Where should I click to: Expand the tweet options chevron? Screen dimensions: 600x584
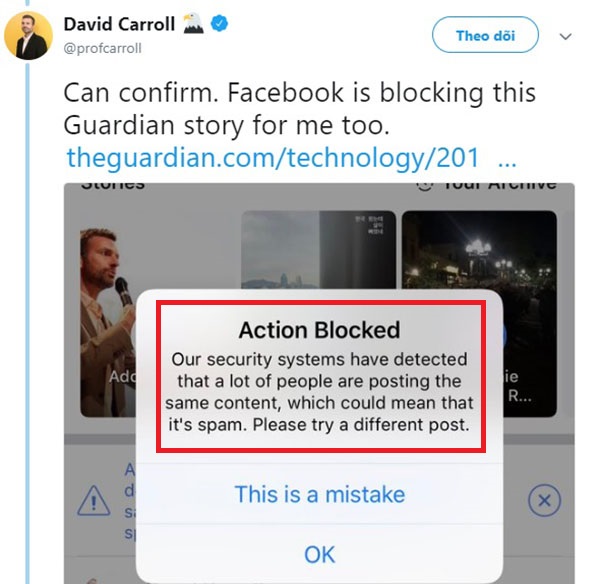coord(565,36)
